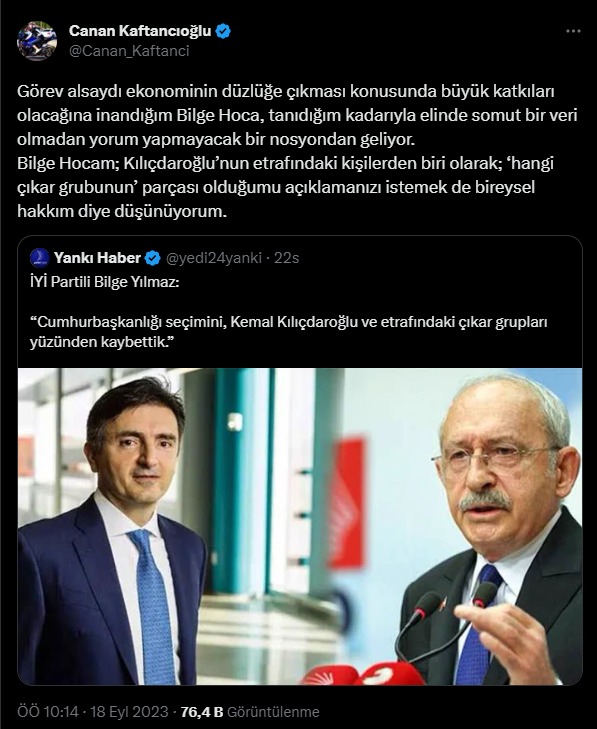The height and width of the screenshot is (729, 597).
Task: Click the İYİ Partili Bilge Yılmaz line
Action: pyautogui.click(x=104, y=282)
